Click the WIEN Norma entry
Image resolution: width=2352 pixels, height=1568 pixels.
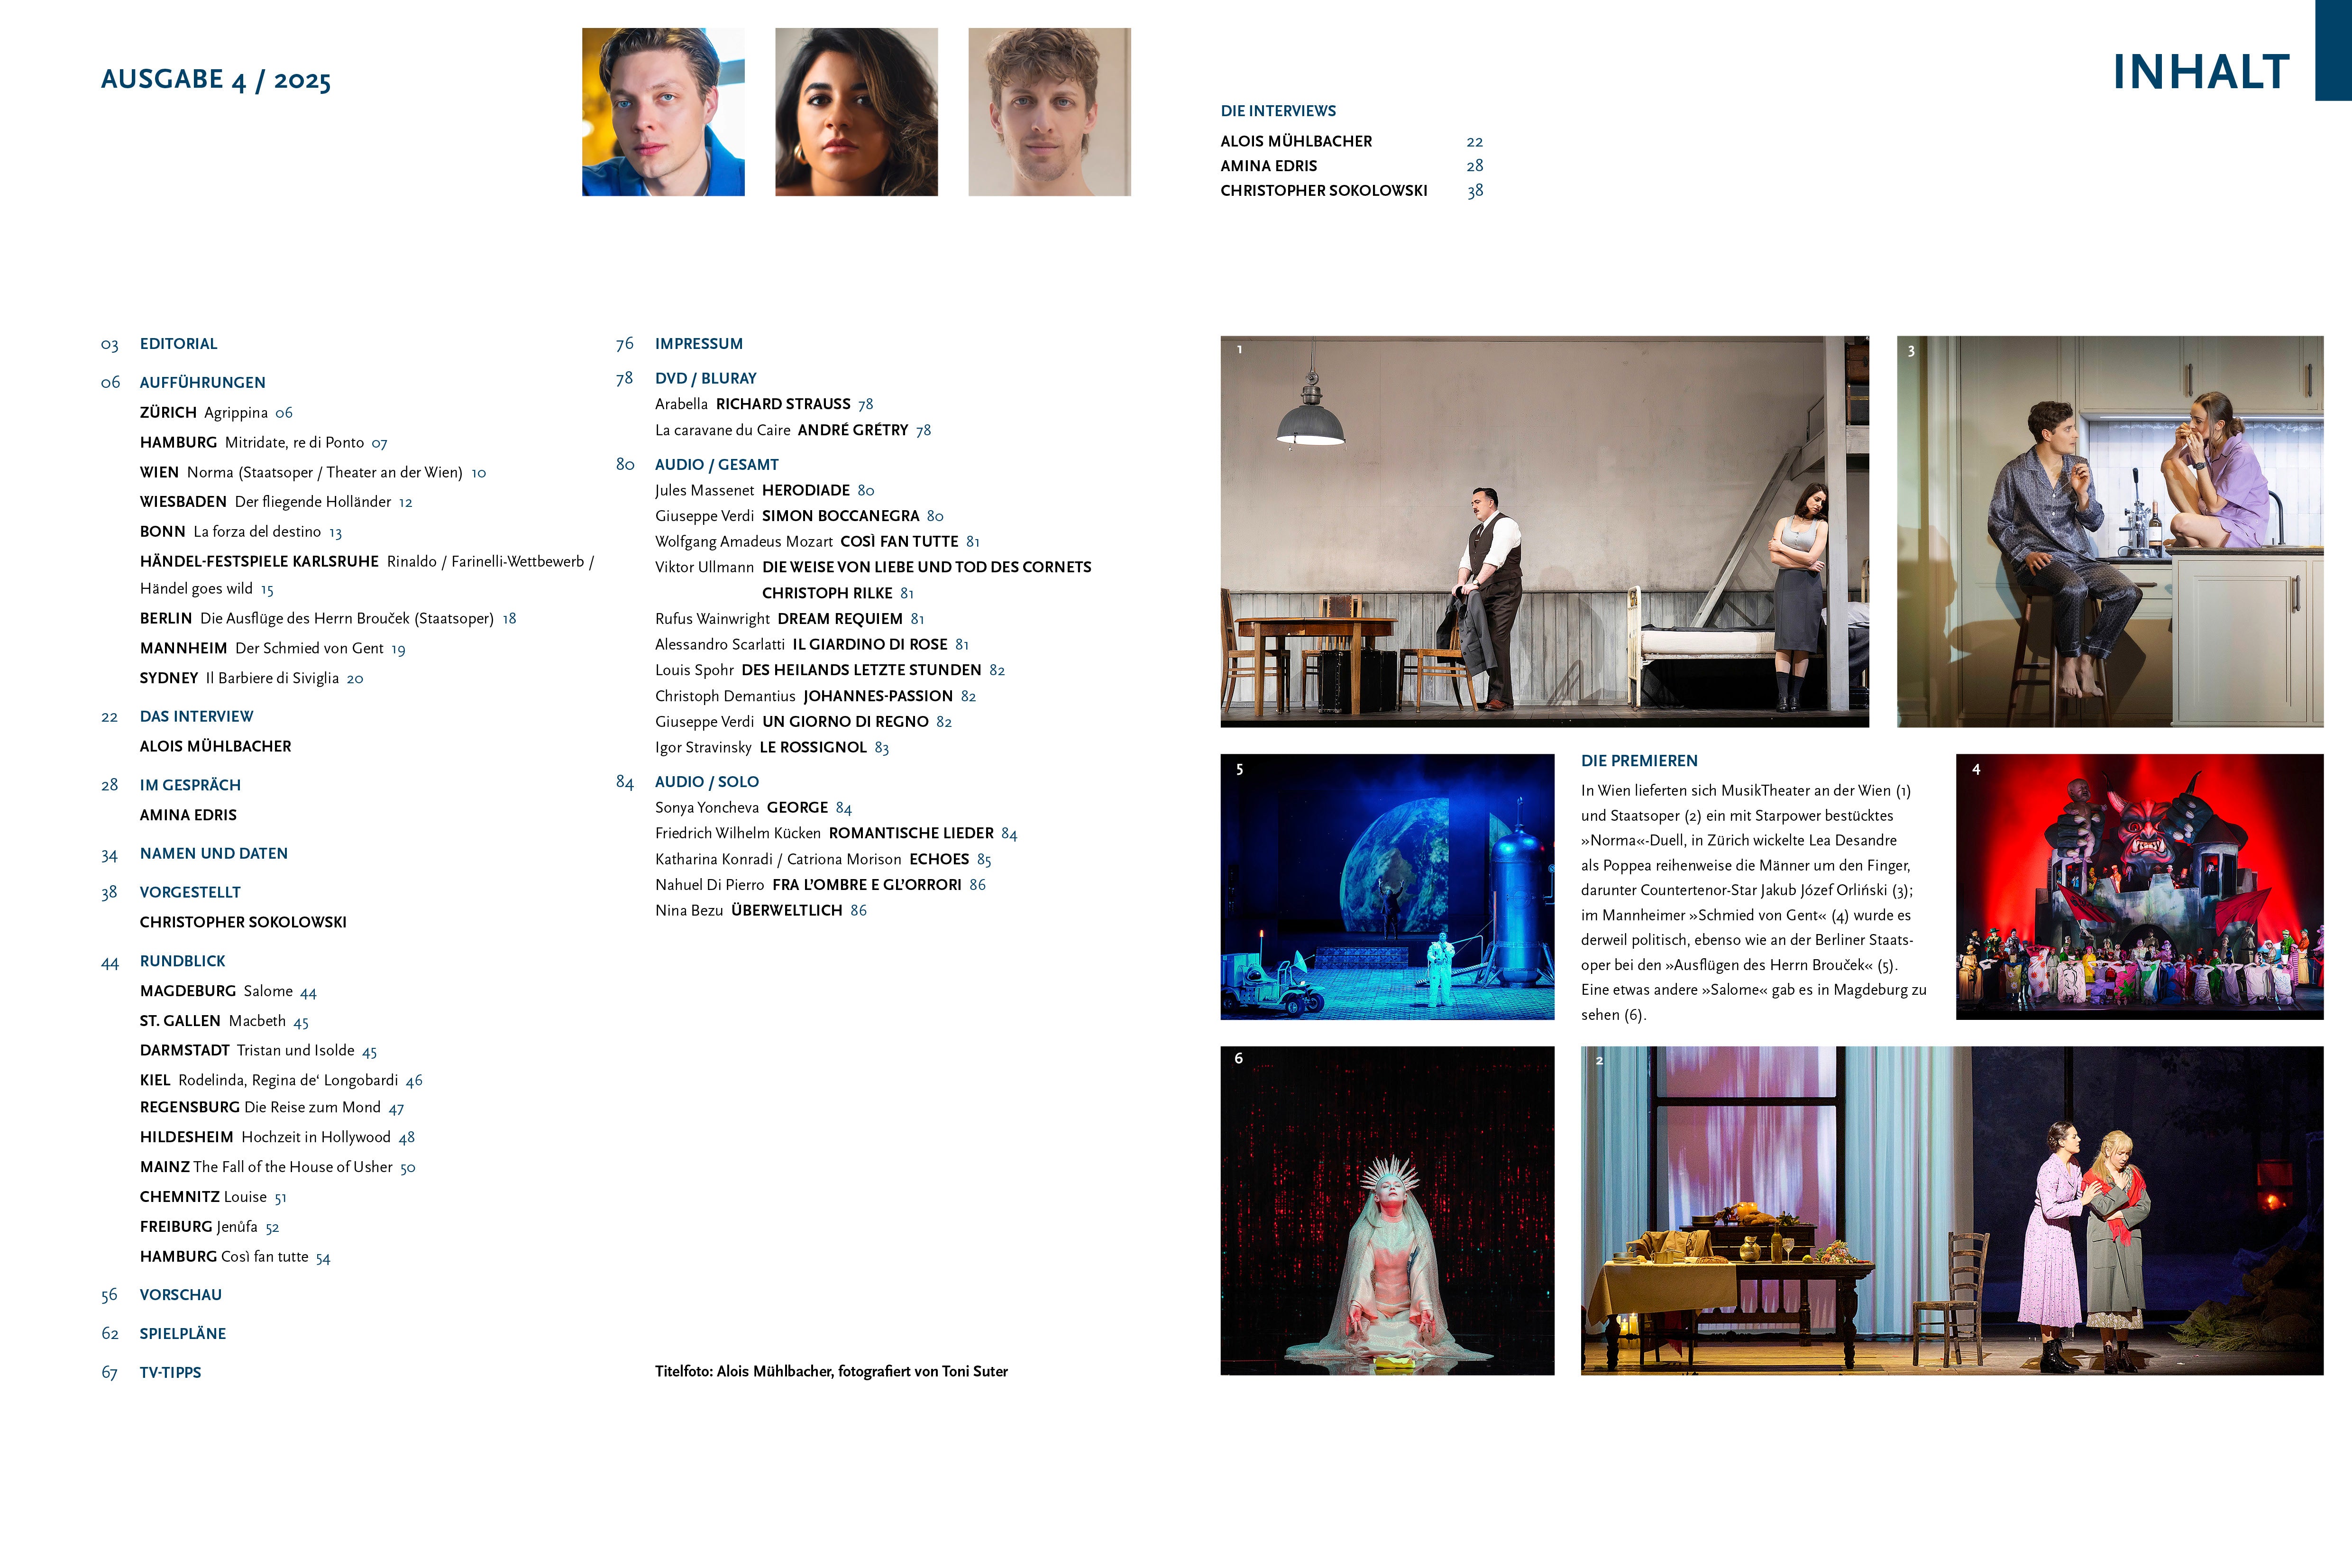[x=313, y=473]
